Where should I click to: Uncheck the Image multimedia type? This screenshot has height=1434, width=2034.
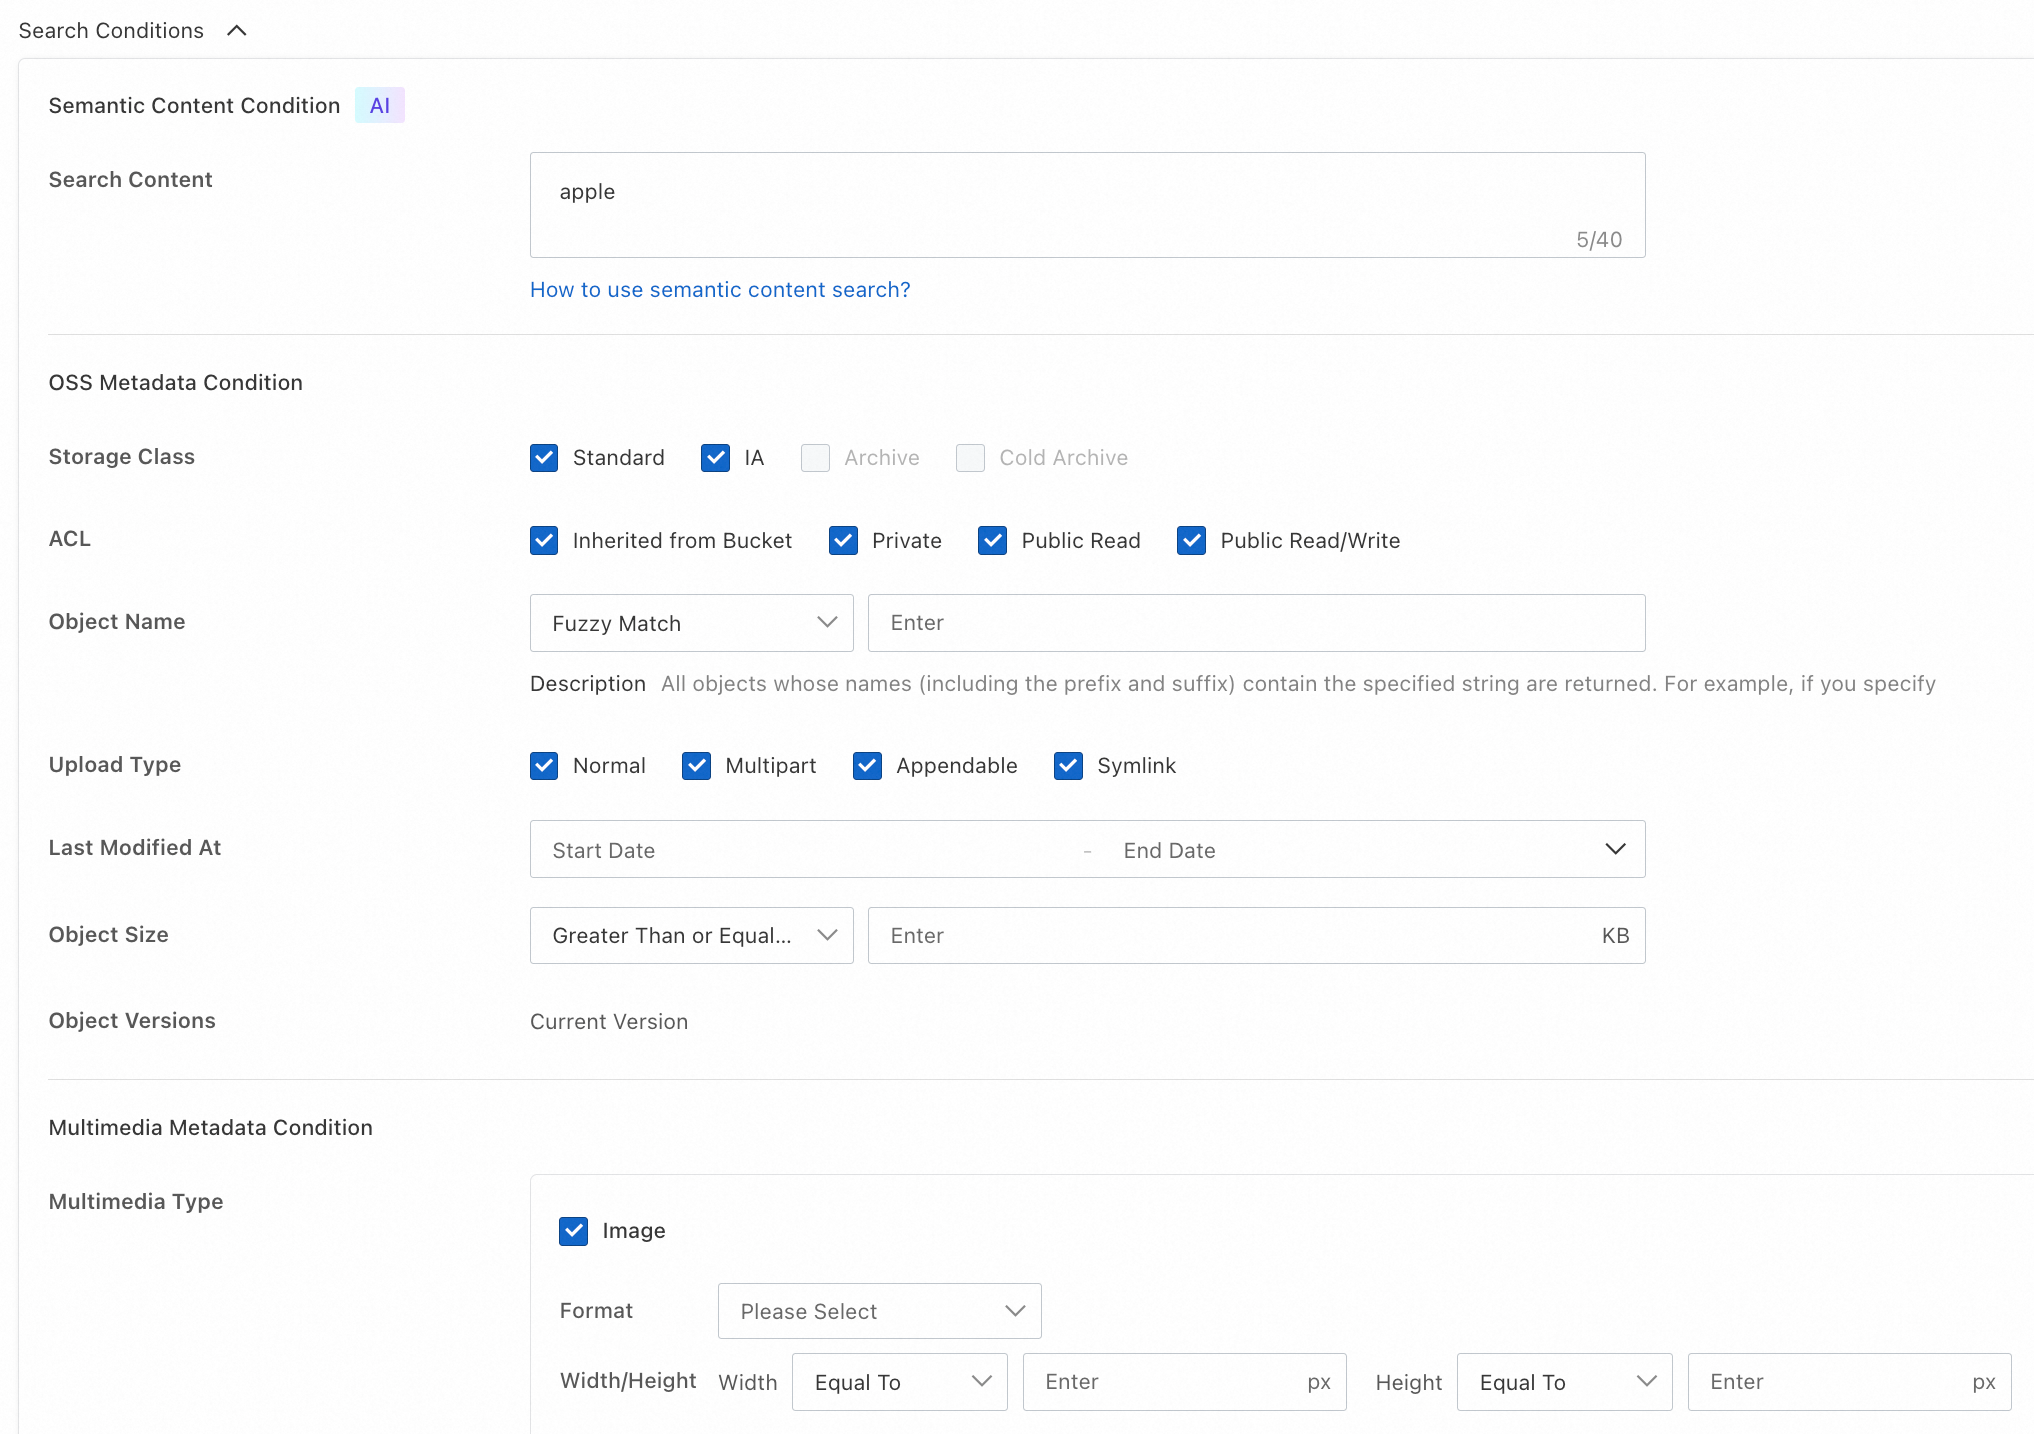(x=574, y=1231)
